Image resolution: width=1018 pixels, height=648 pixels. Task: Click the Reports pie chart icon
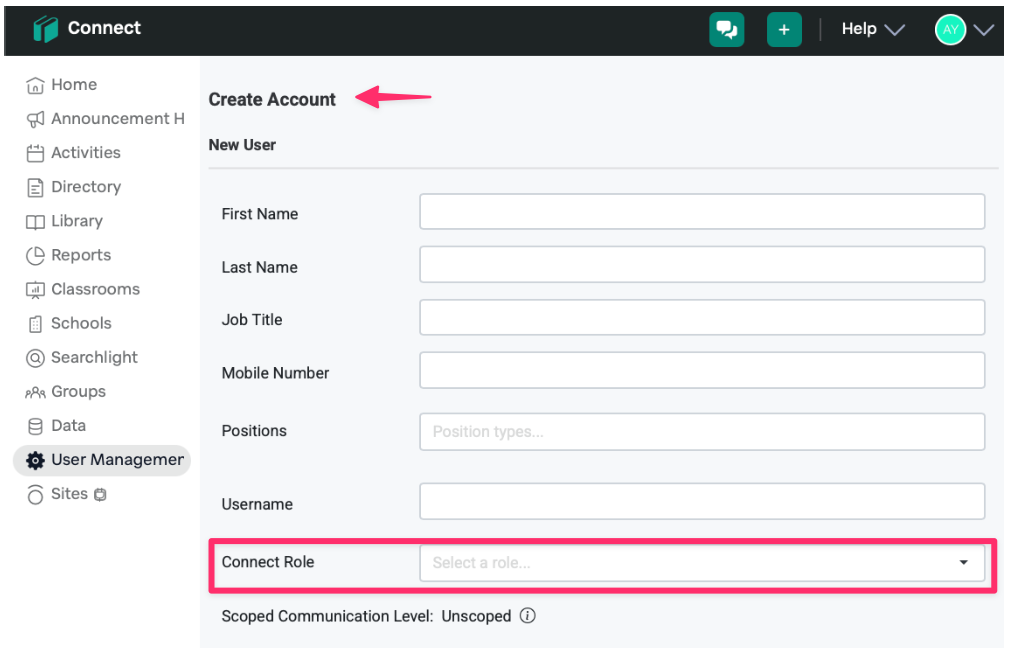[35, 256]
